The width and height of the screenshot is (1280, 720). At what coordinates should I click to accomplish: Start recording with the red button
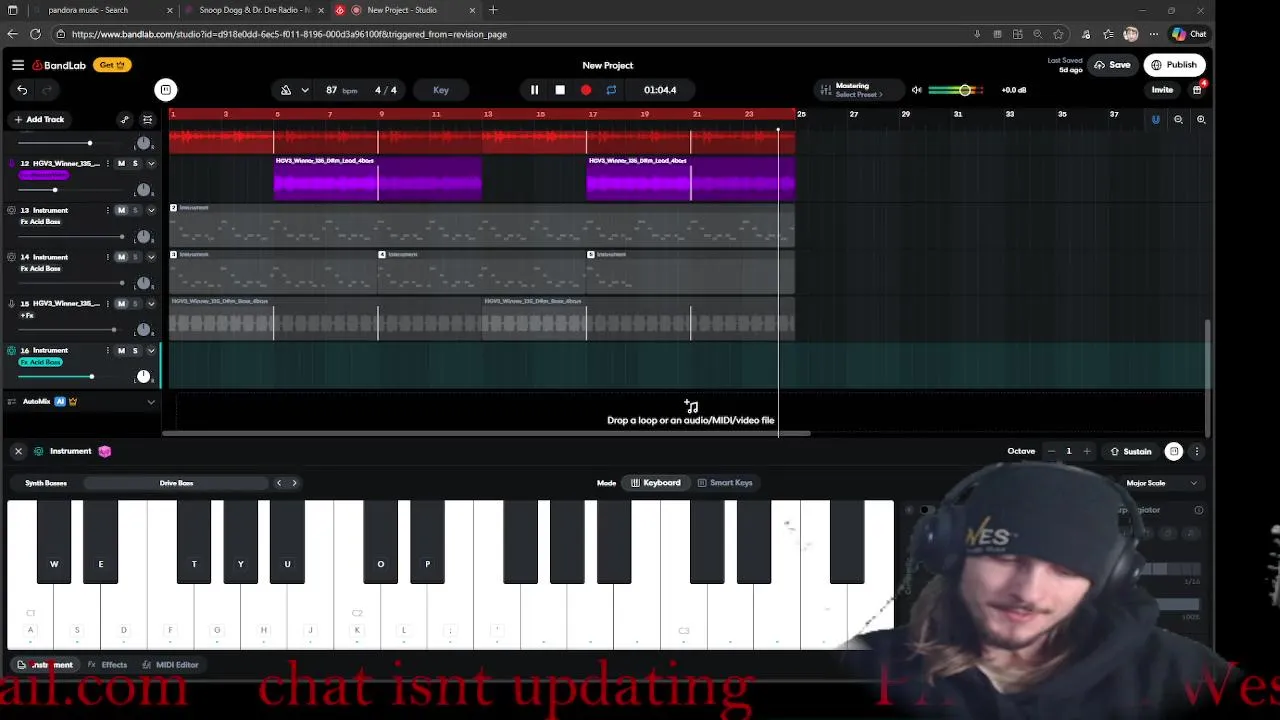(586, 90)
